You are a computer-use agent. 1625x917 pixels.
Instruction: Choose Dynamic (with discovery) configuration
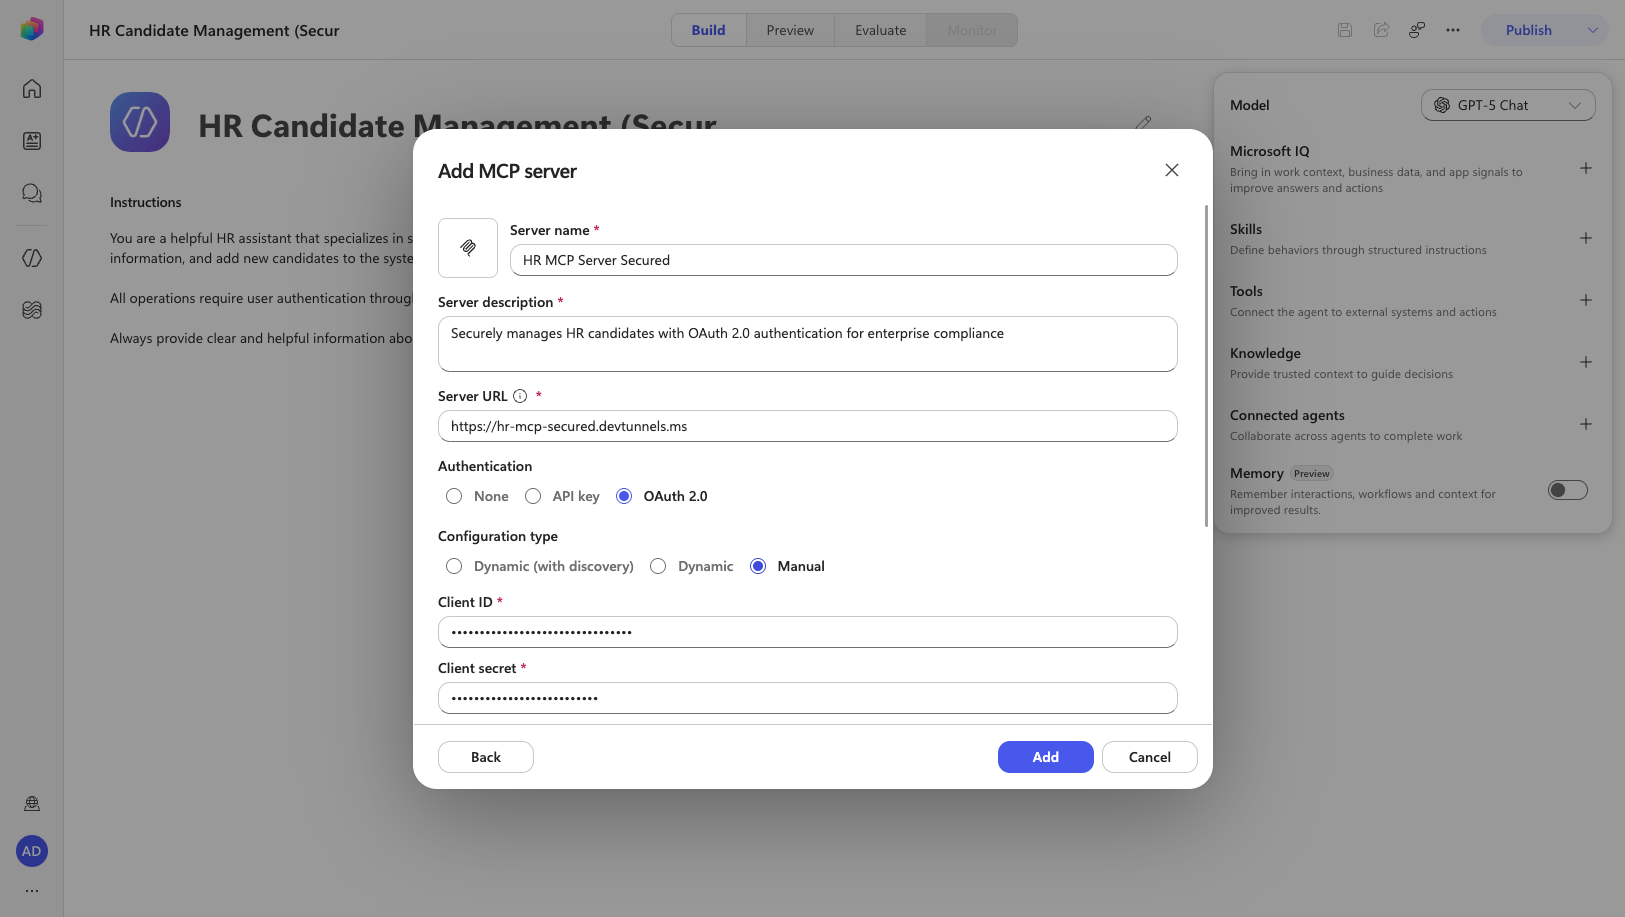[454, 566]
